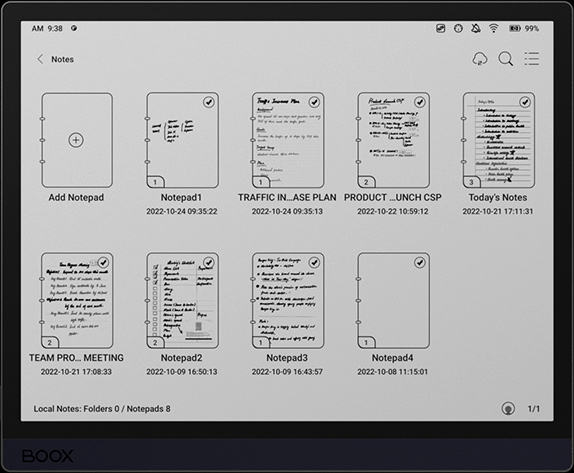
Task: Tap the battery indicator at 99%
Action: point(524,28)
